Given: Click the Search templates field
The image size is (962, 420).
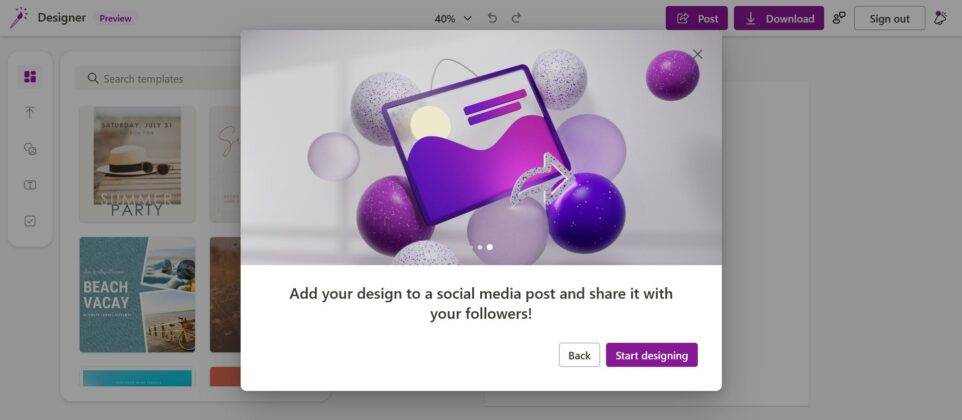Looking at the screenshot, I should click(x=158, y=78).
